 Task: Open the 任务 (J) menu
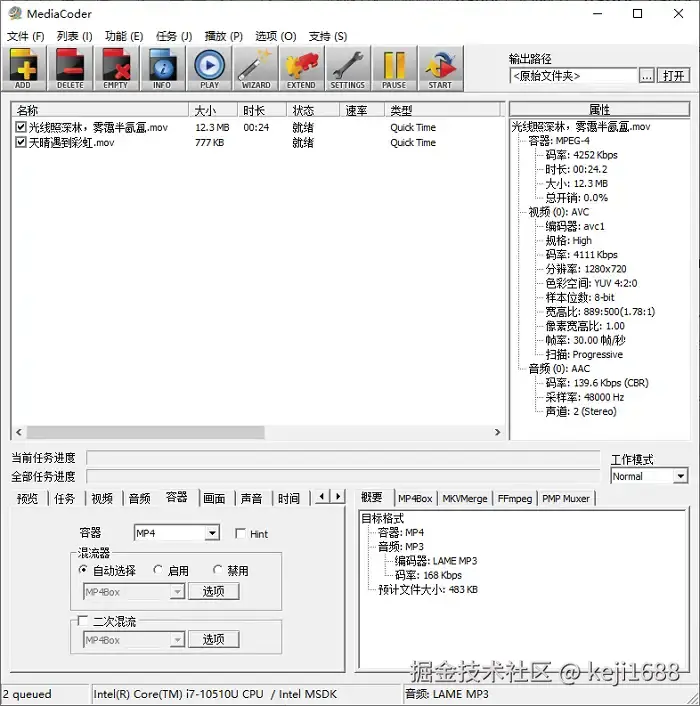(174, 36)
